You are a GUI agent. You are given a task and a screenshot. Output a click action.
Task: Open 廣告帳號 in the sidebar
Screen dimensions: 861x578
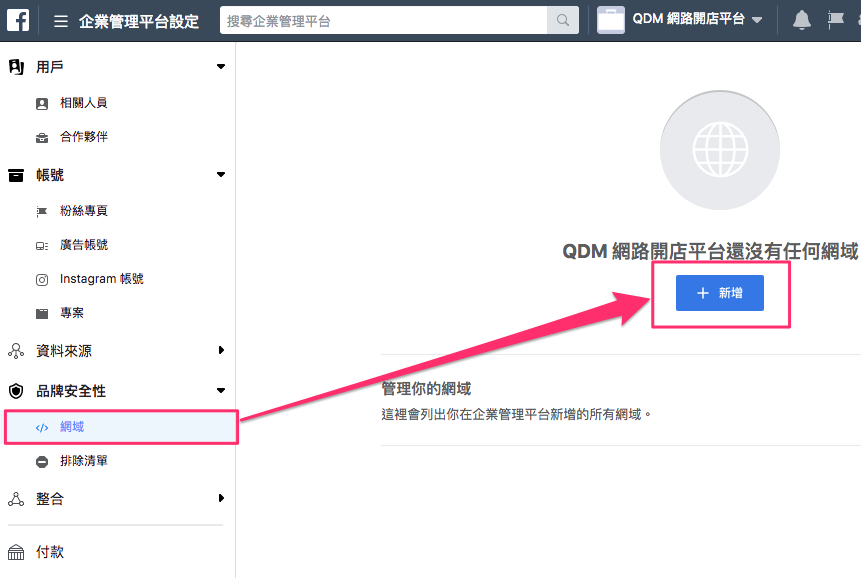(83, 245)
